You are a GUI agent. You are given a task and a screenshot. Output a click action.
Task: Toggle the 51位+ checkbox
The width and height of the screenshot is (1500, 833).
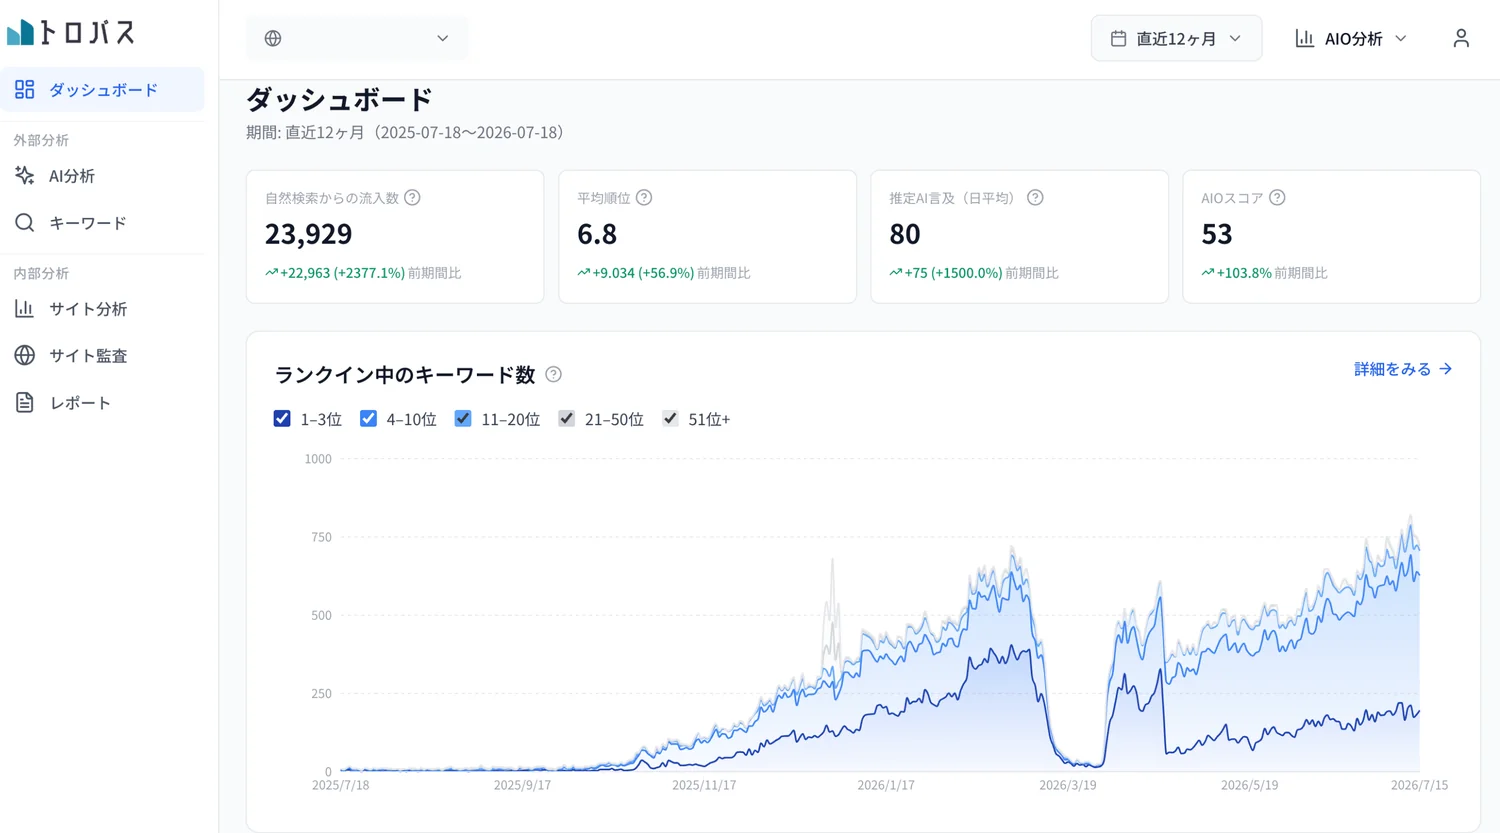coord(670,418)
